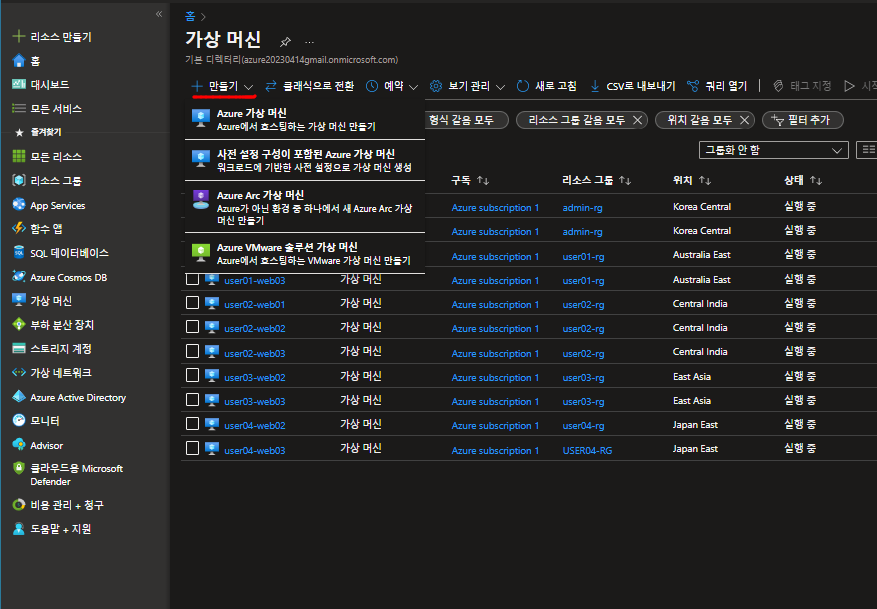Click the 필터 추가 button
Screen dimensions: 877x609
click(803, 120)
